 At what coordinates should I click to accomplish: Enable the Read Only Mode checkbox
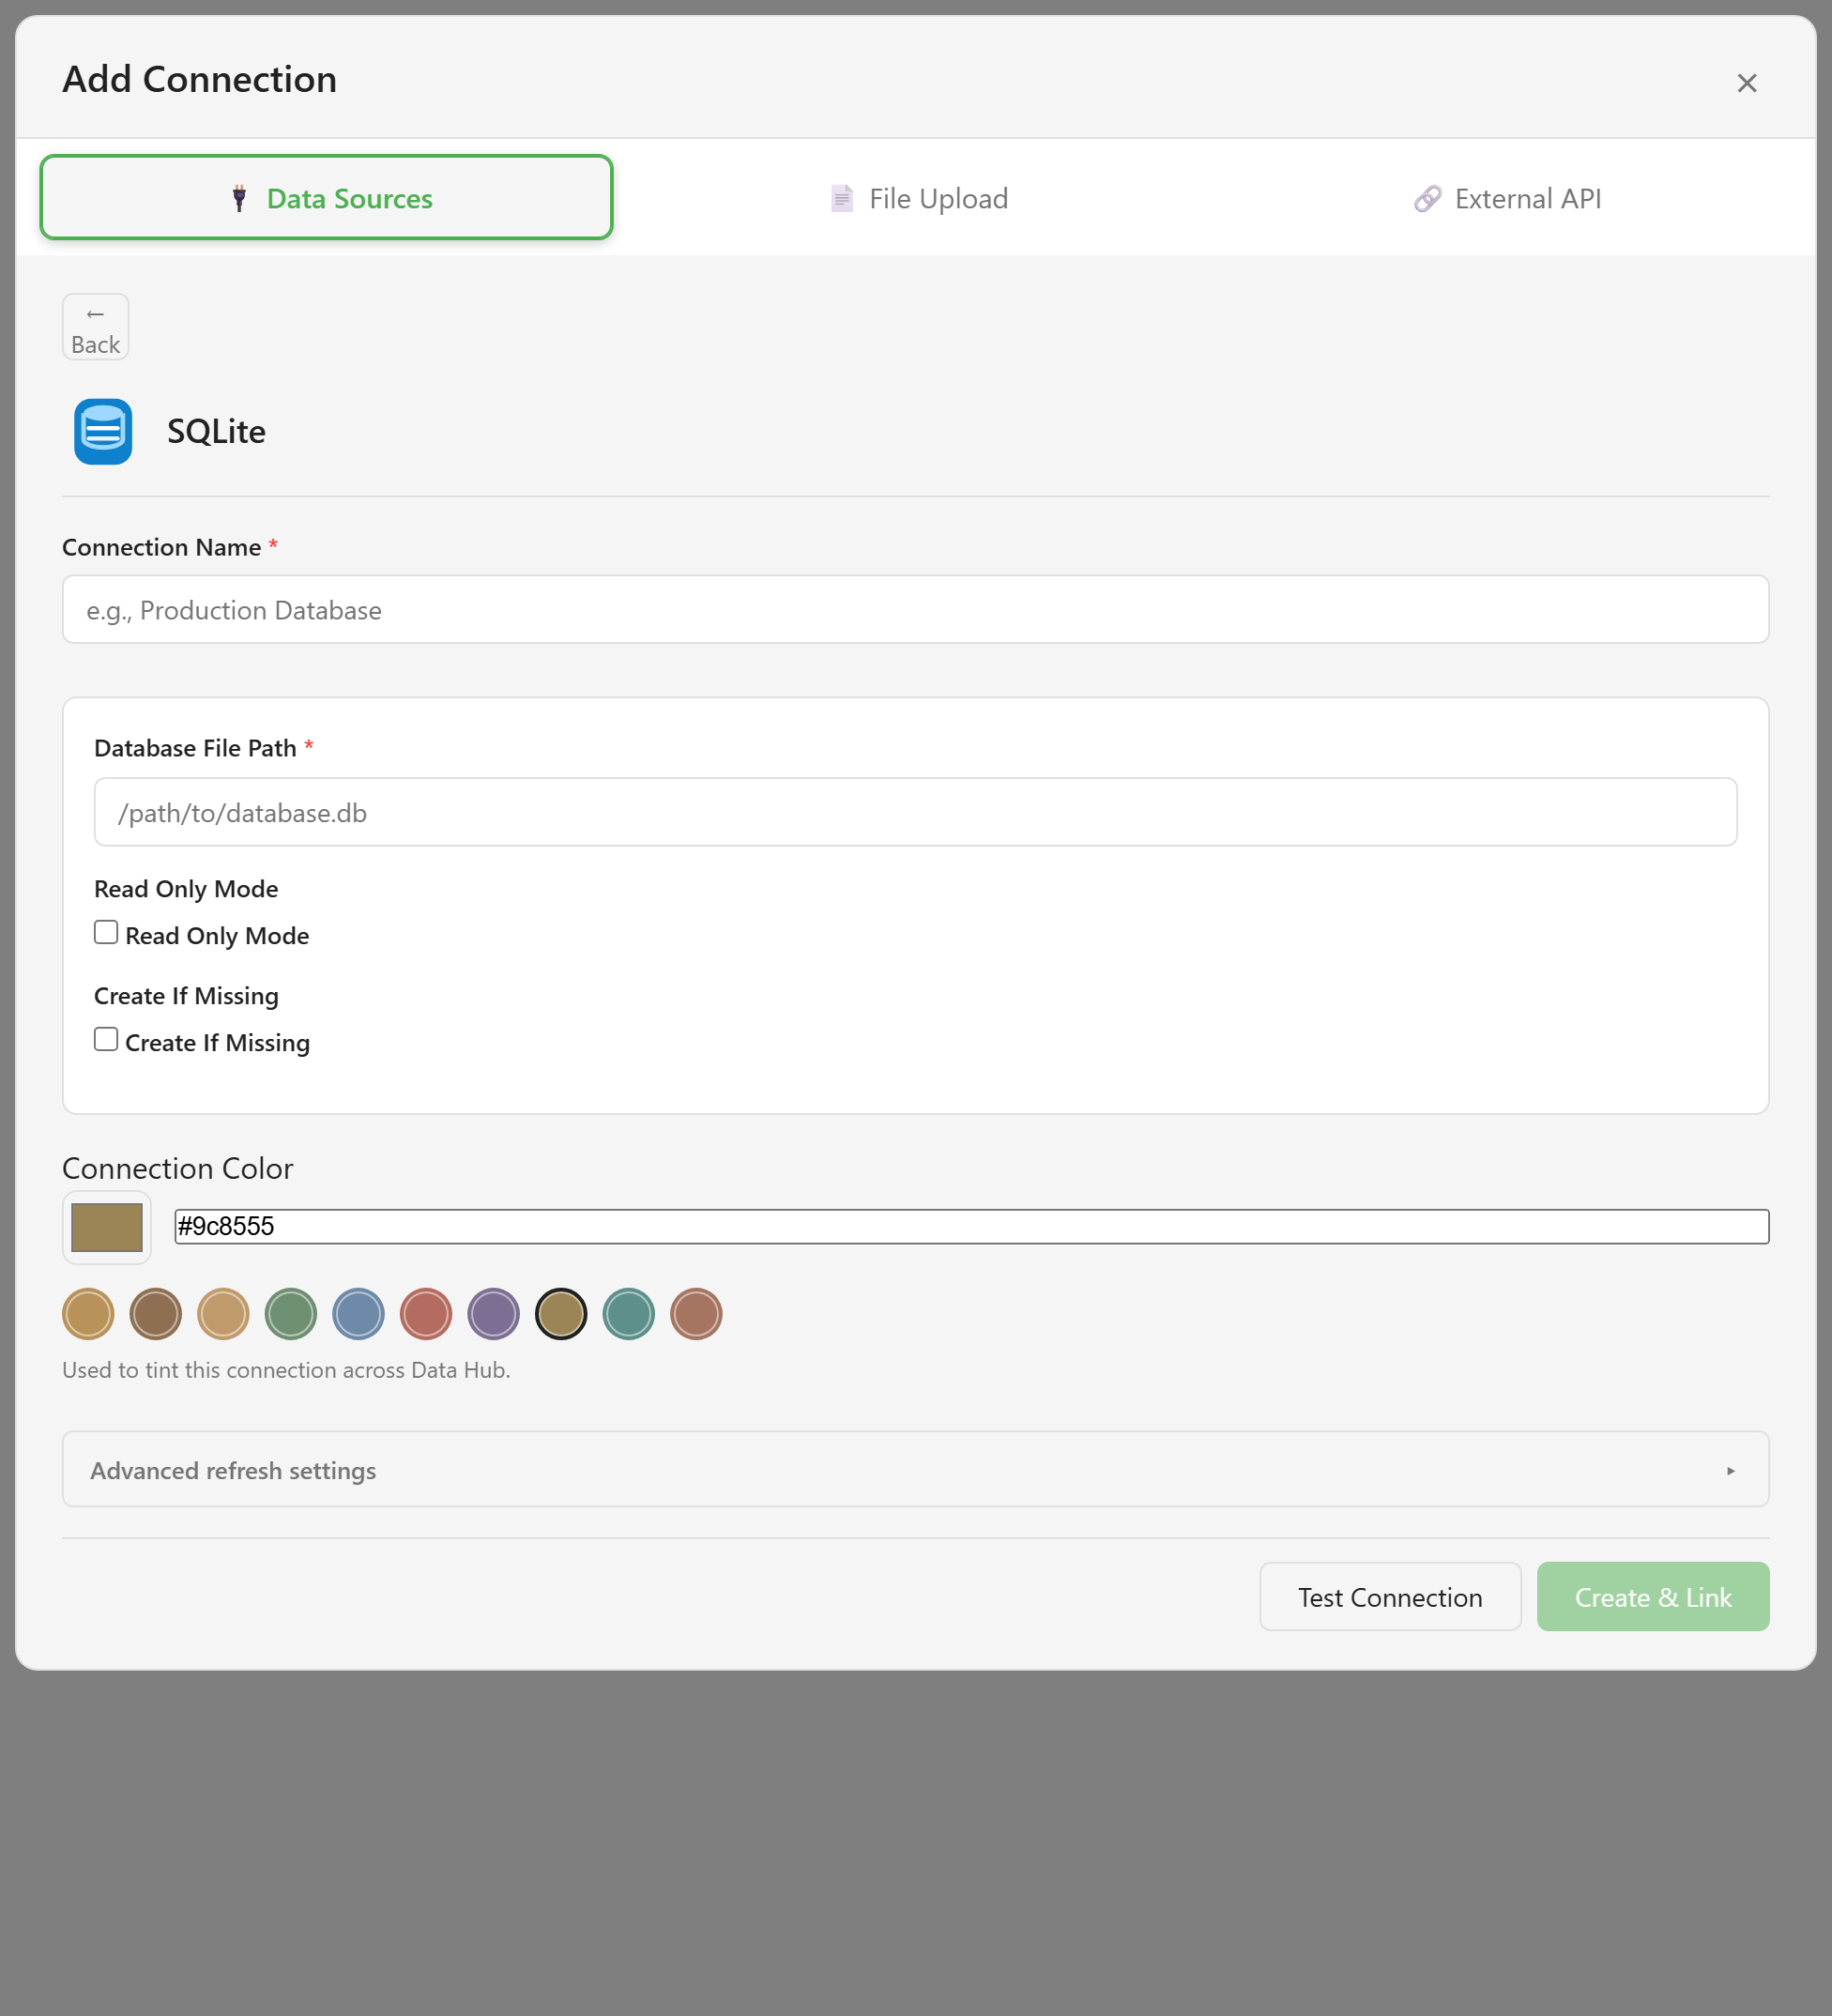tap(106, 932)
